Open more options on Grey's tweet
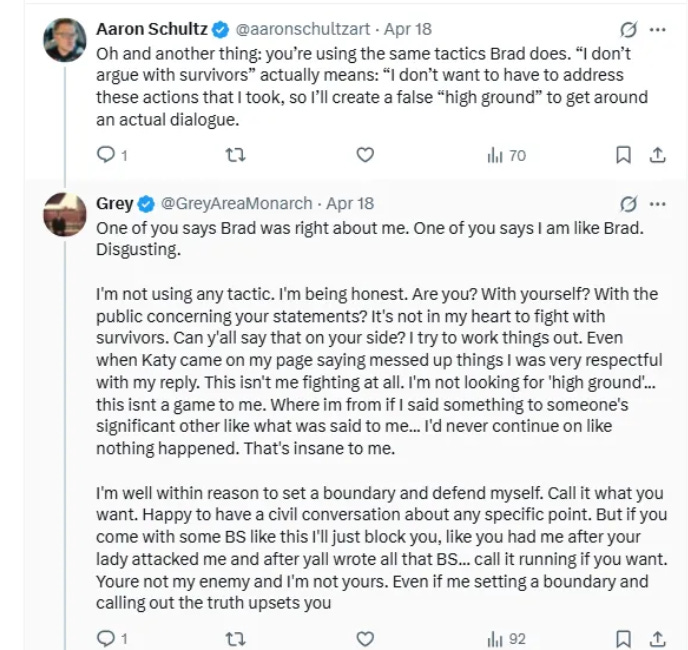 (x=657, y=203)
